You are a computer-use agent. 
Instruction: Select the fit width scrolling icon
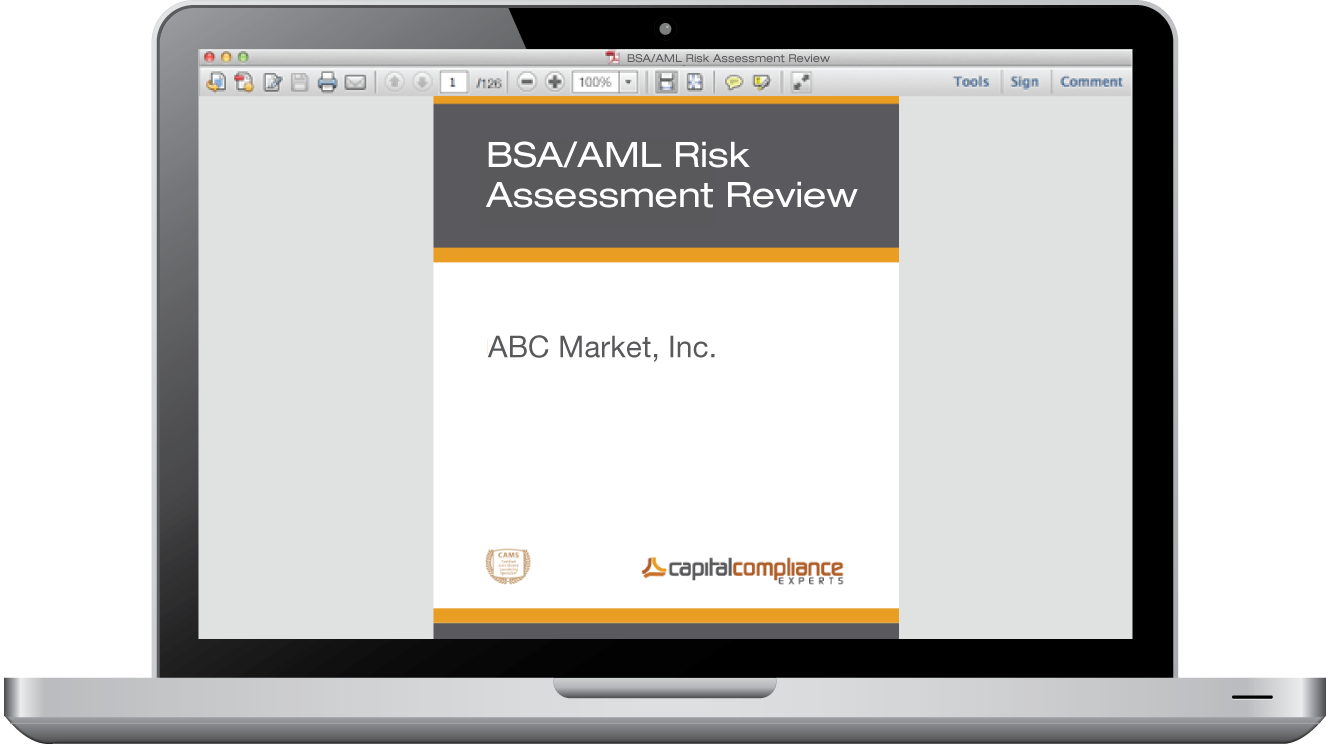(x=666, y=83)
